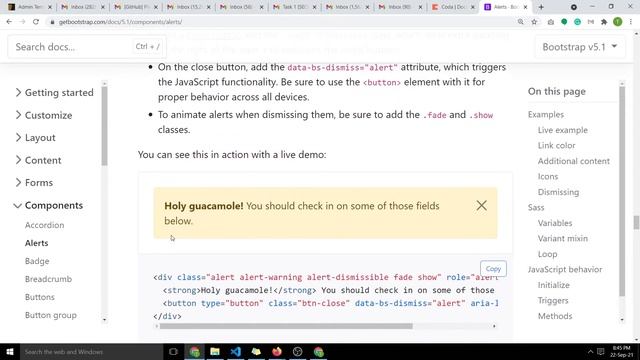Viewport: 640px width, 360px height.
Task: Open the Chrome three-dot menu
Action: (x=631, y=22)
